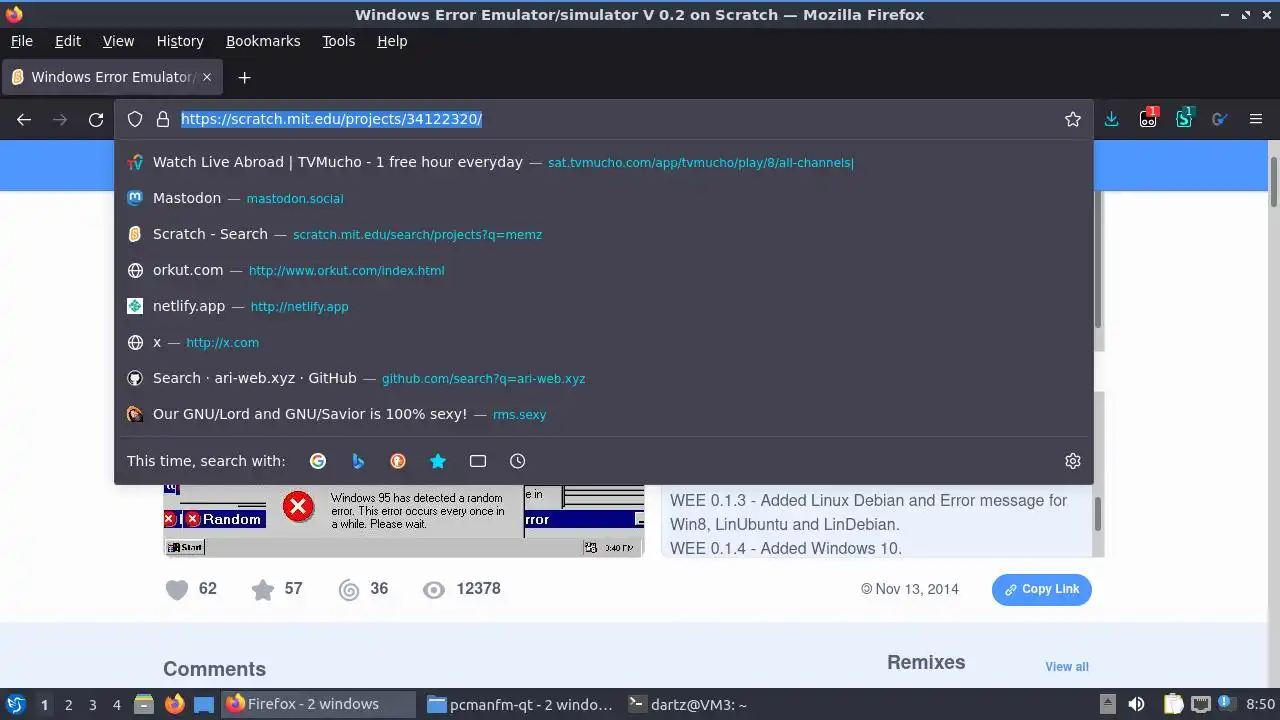Click the red X error icon in project

[298, 507]
